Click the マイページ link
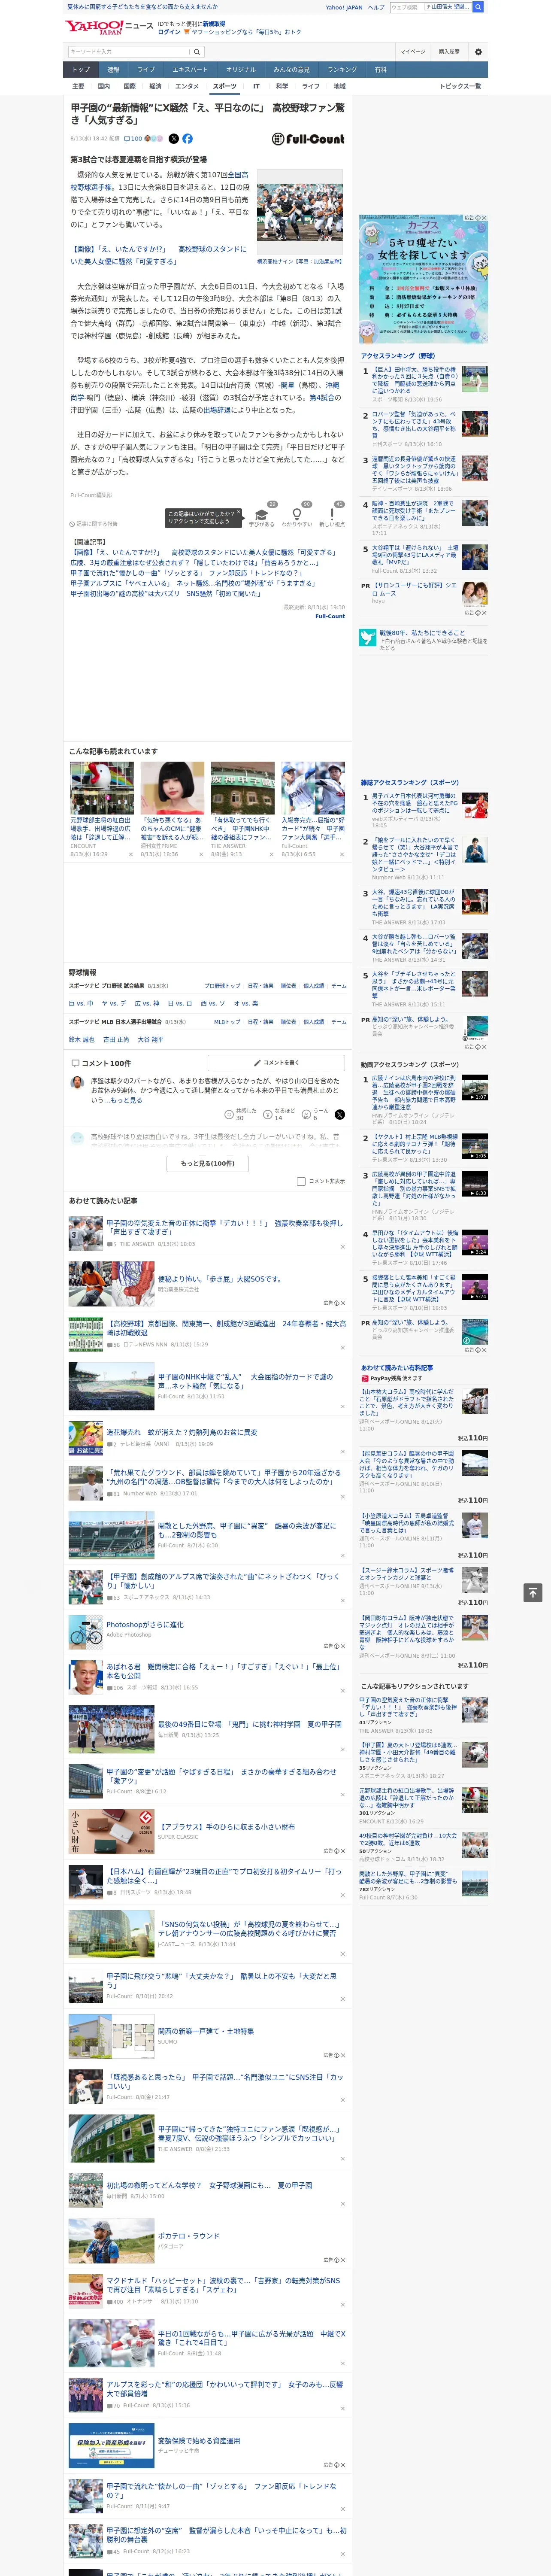Screen dimensions: 551x2576 (413, 52)
